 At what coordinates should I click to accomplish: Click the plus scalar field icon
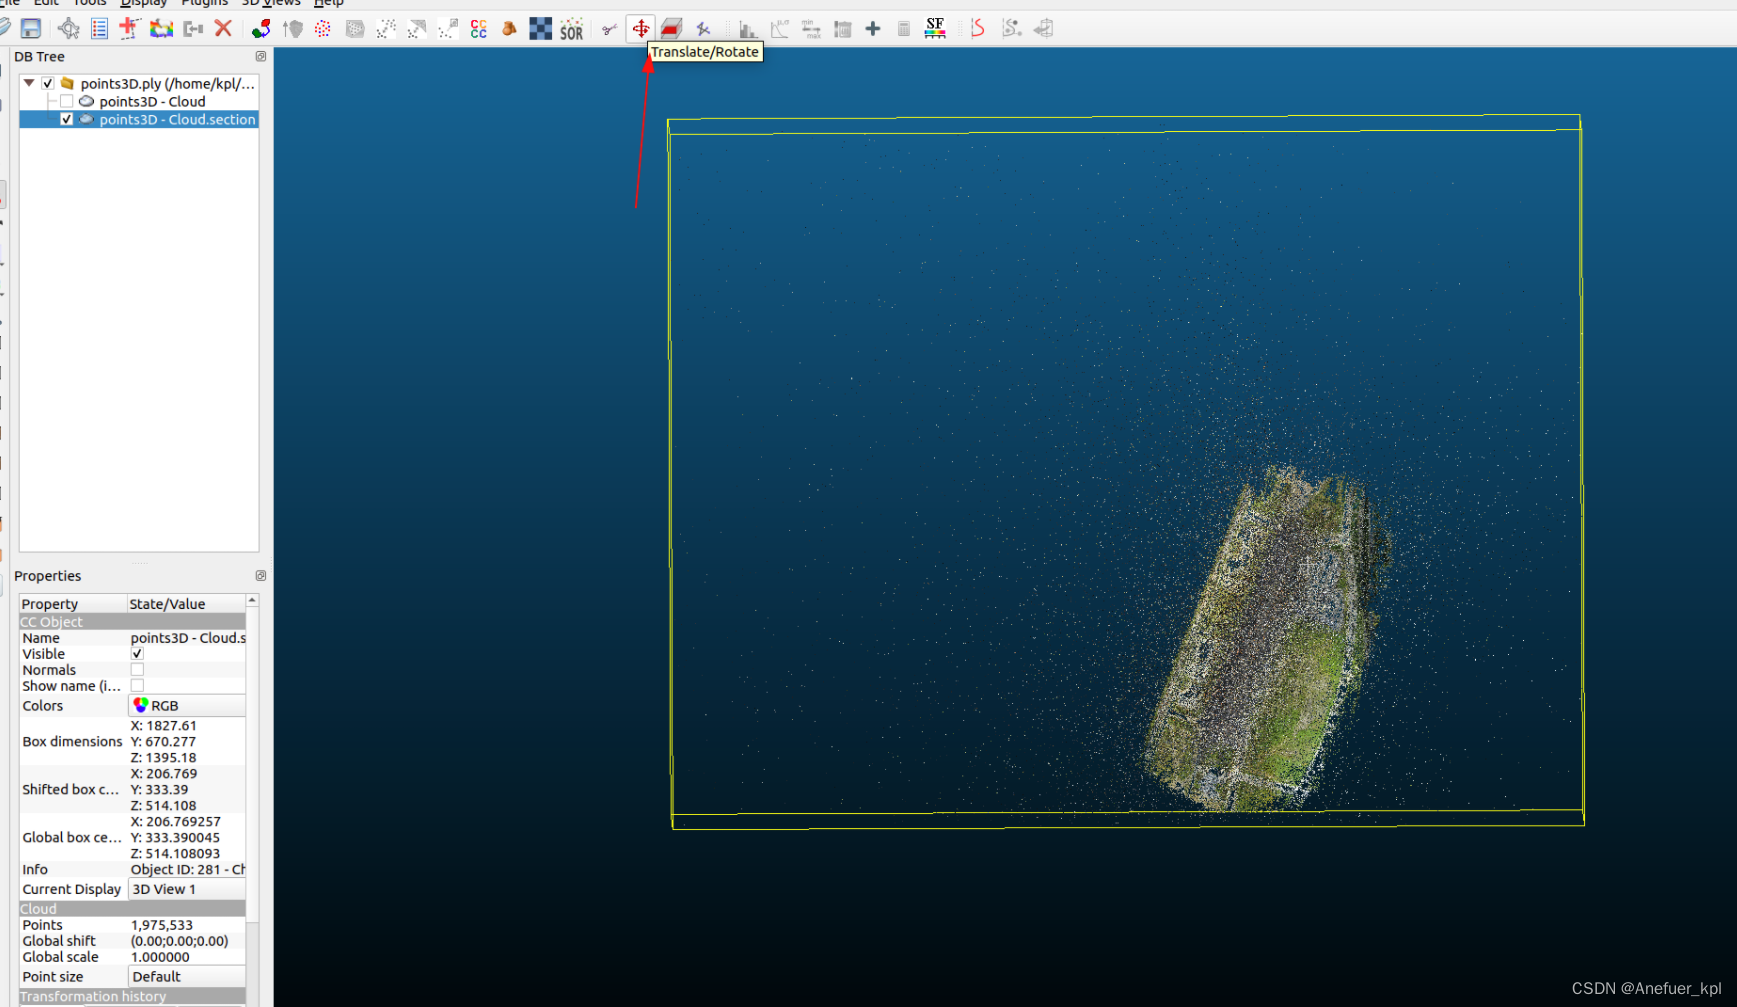(873, 29)
